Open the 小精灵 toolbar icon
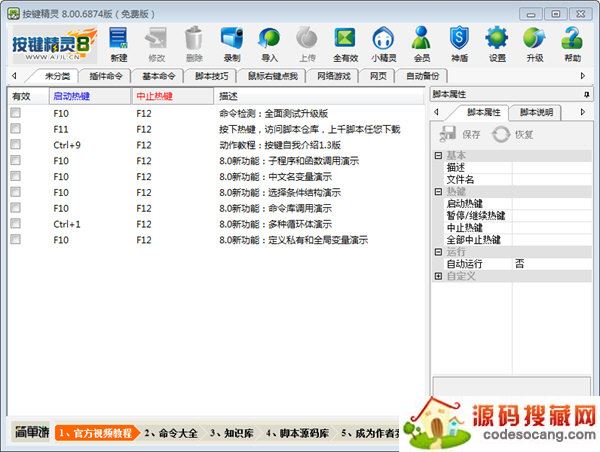The width and height of the screenshot is (600, 452). [383, 44]
